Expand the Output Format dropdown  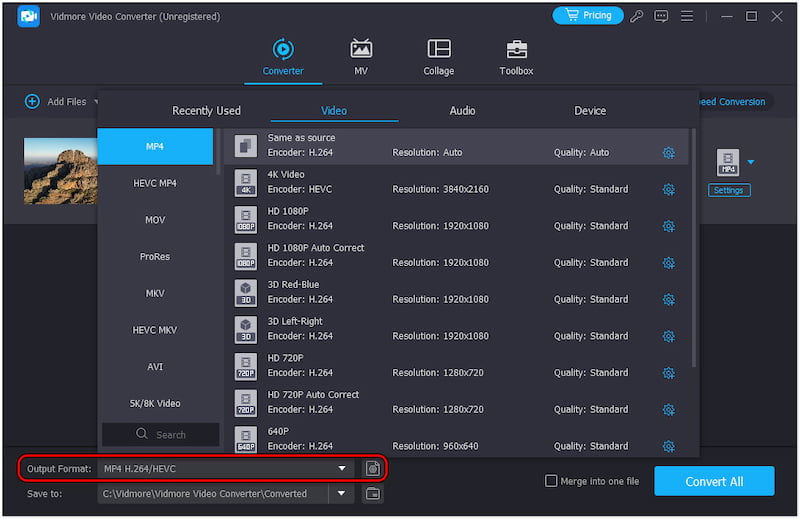[x=342, y=468]
